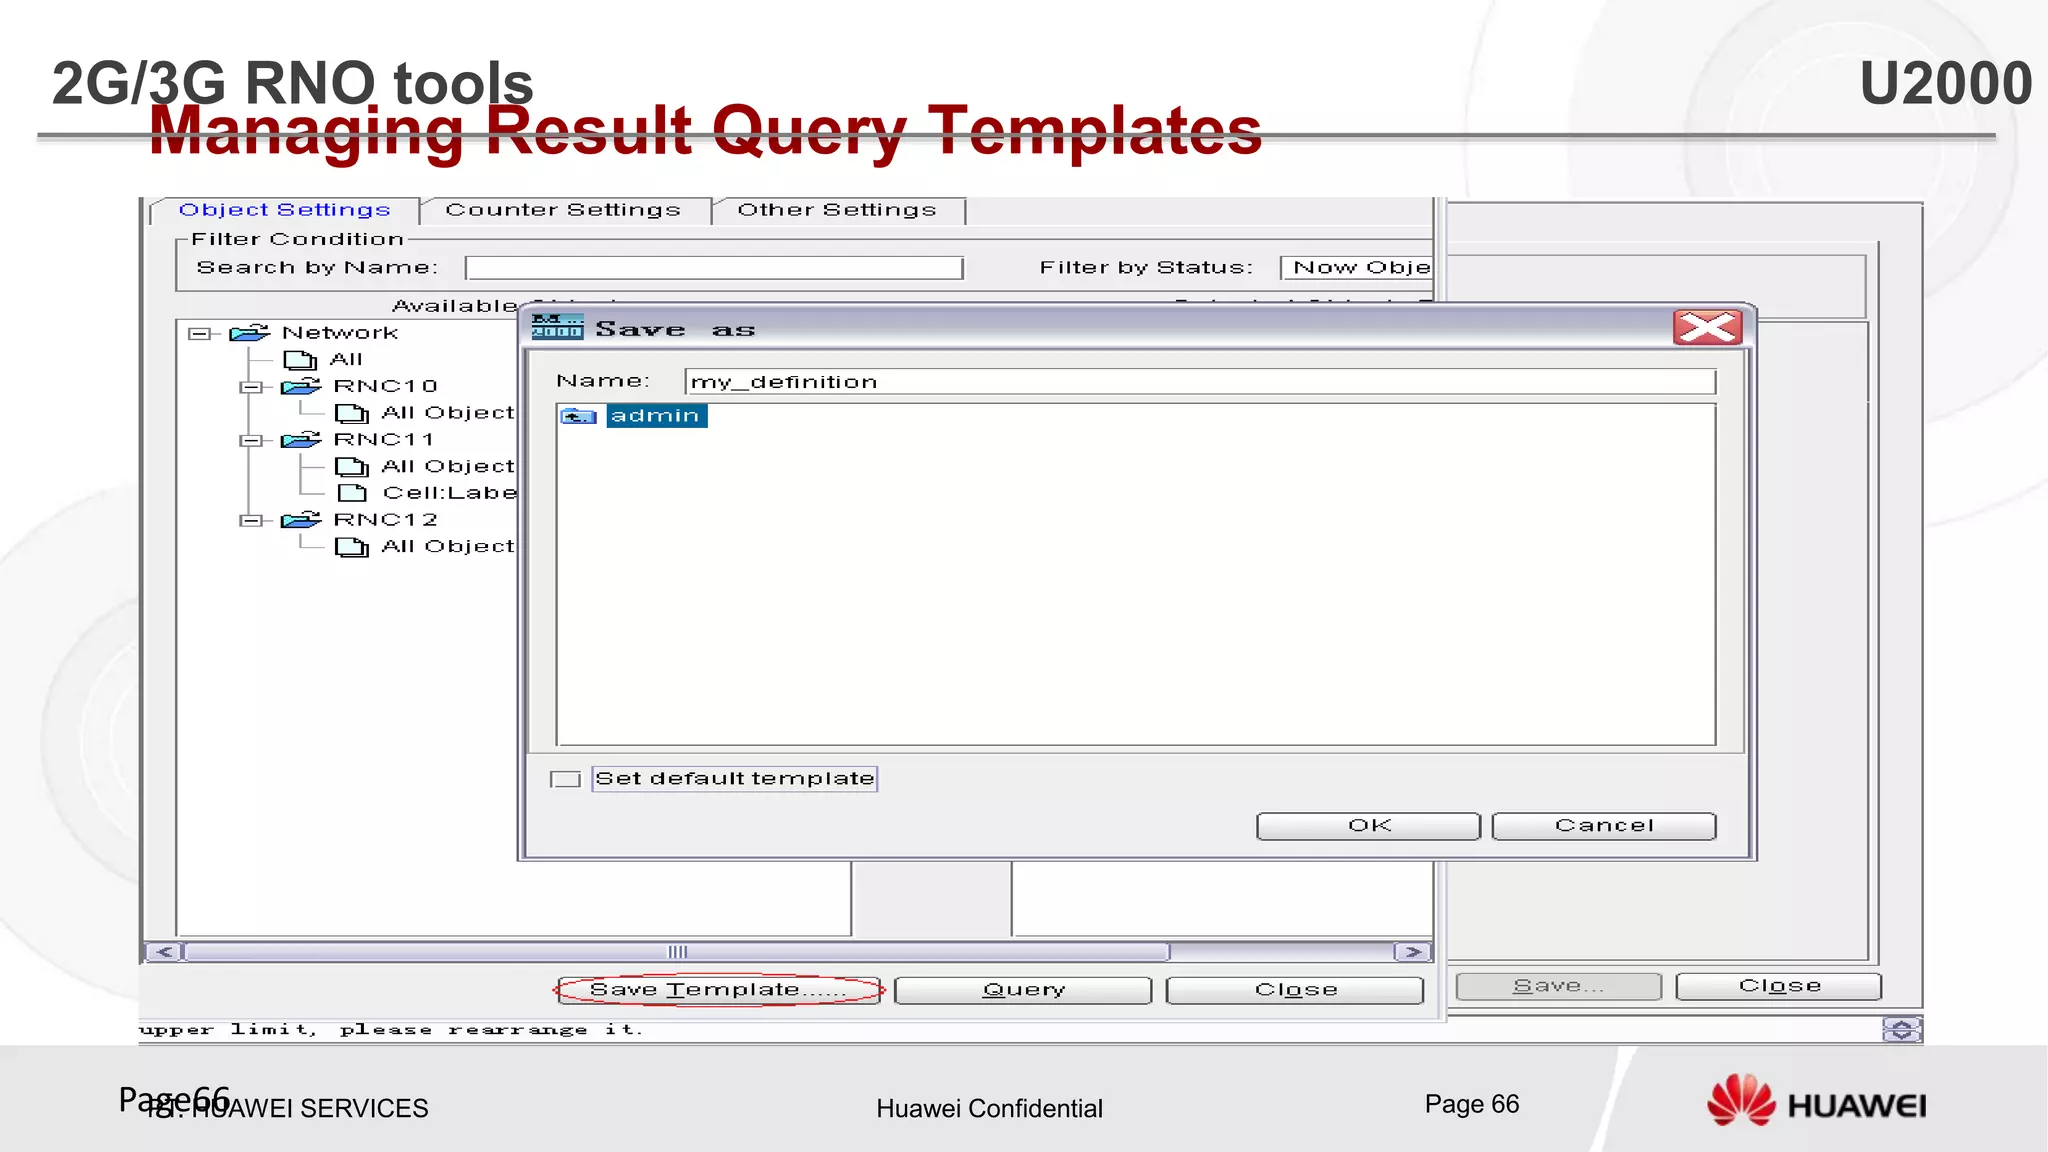Enable the Set default template checkbox
The width and height of the screenshot is (2048, 1152).
click(565, 779)
